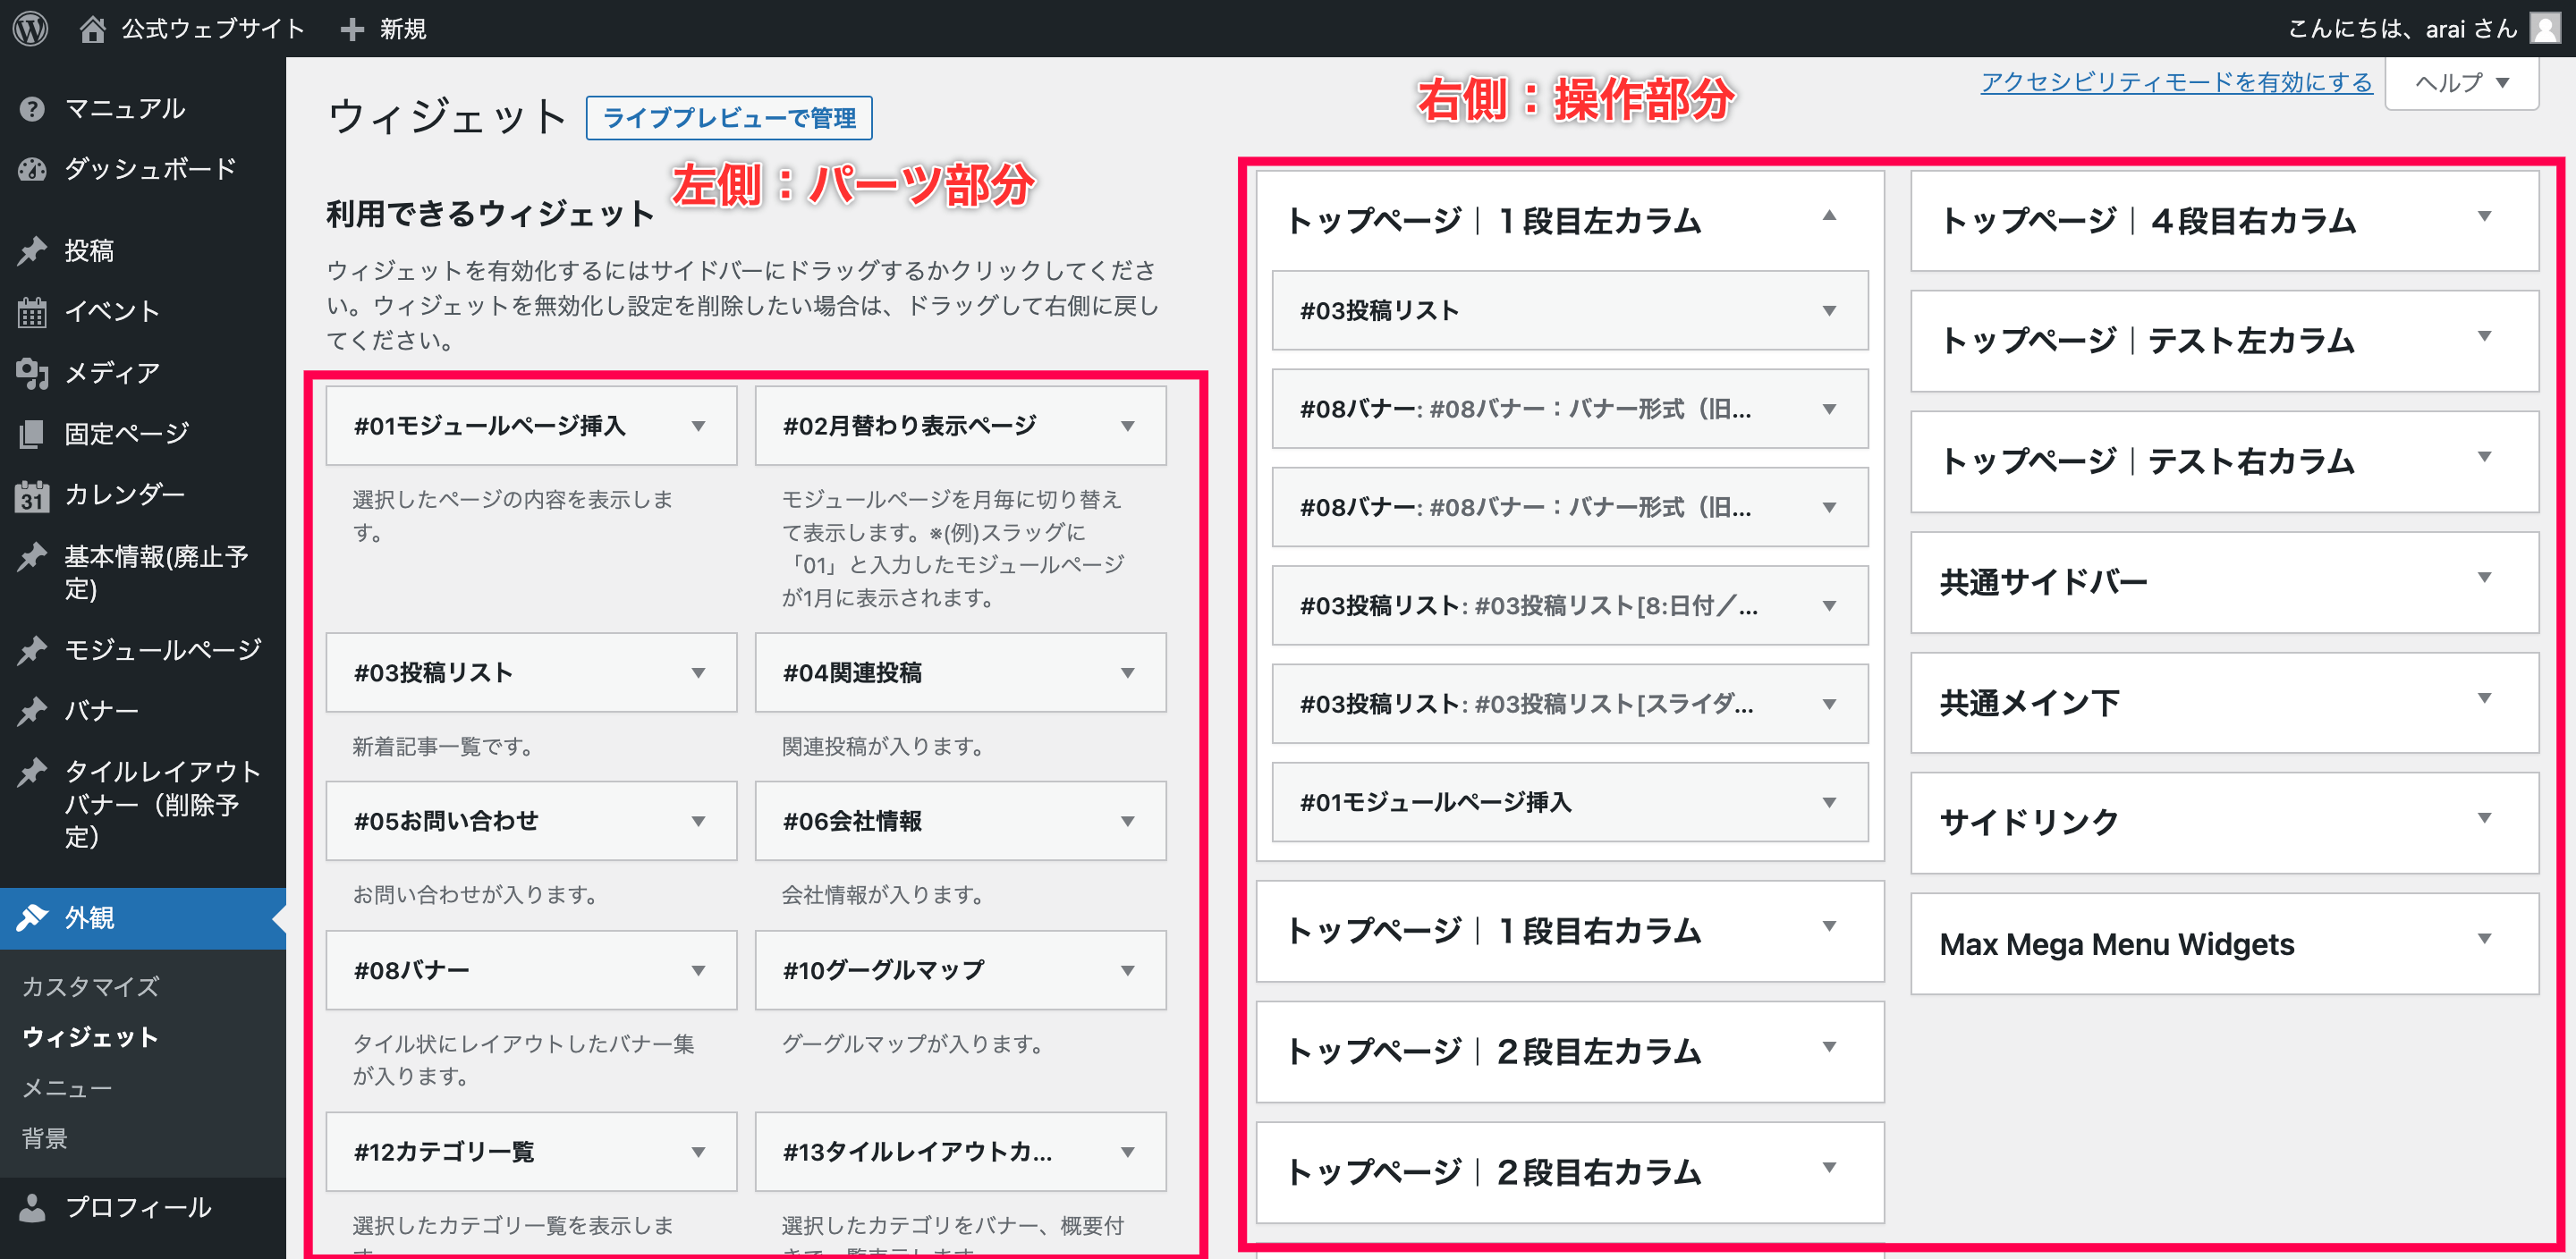
Task: Click the マニュアル question mark icon
Action: 32,108
